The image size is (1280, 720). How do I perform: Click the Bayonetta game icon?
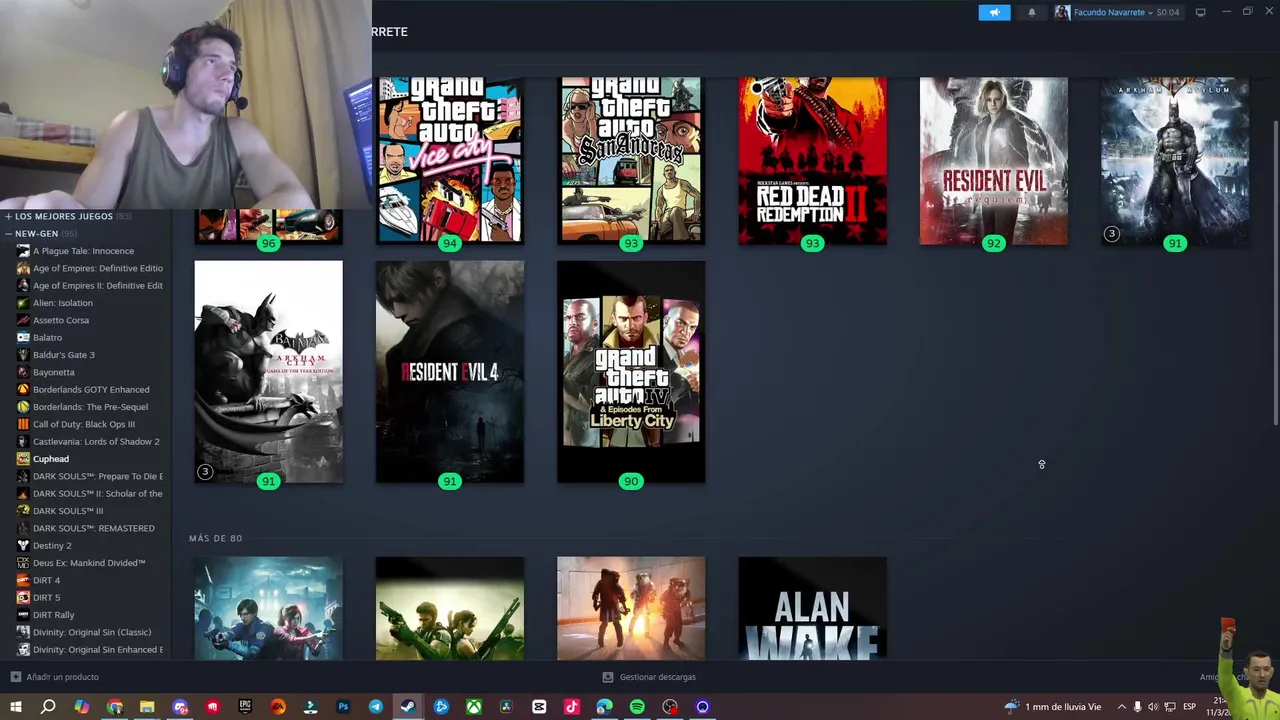(23, 372)
